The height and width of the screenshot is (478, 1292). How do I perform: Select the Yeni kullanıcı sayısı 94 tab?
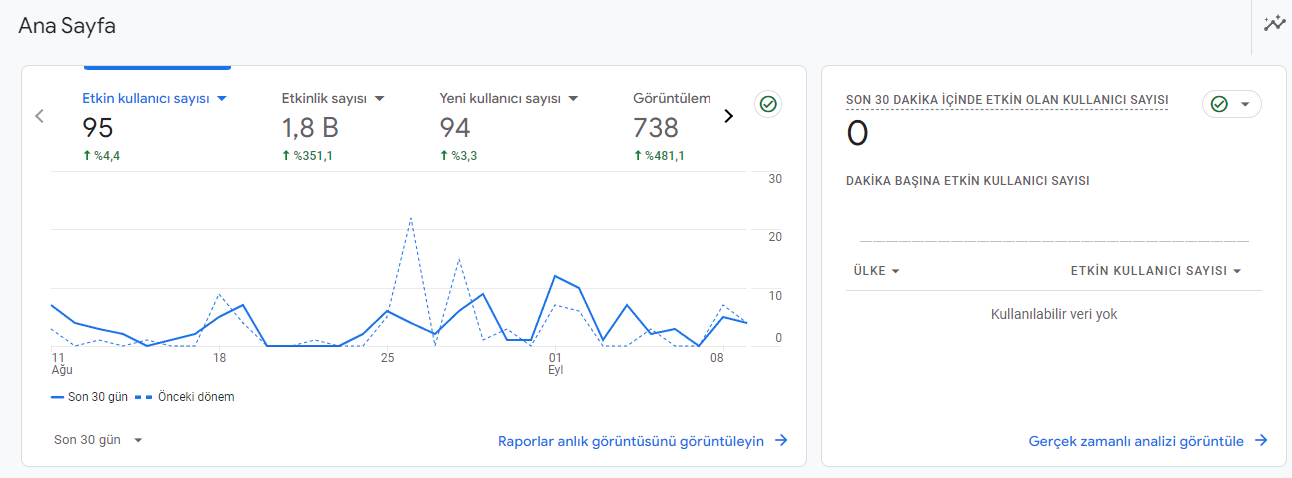[x=509, y=126]
